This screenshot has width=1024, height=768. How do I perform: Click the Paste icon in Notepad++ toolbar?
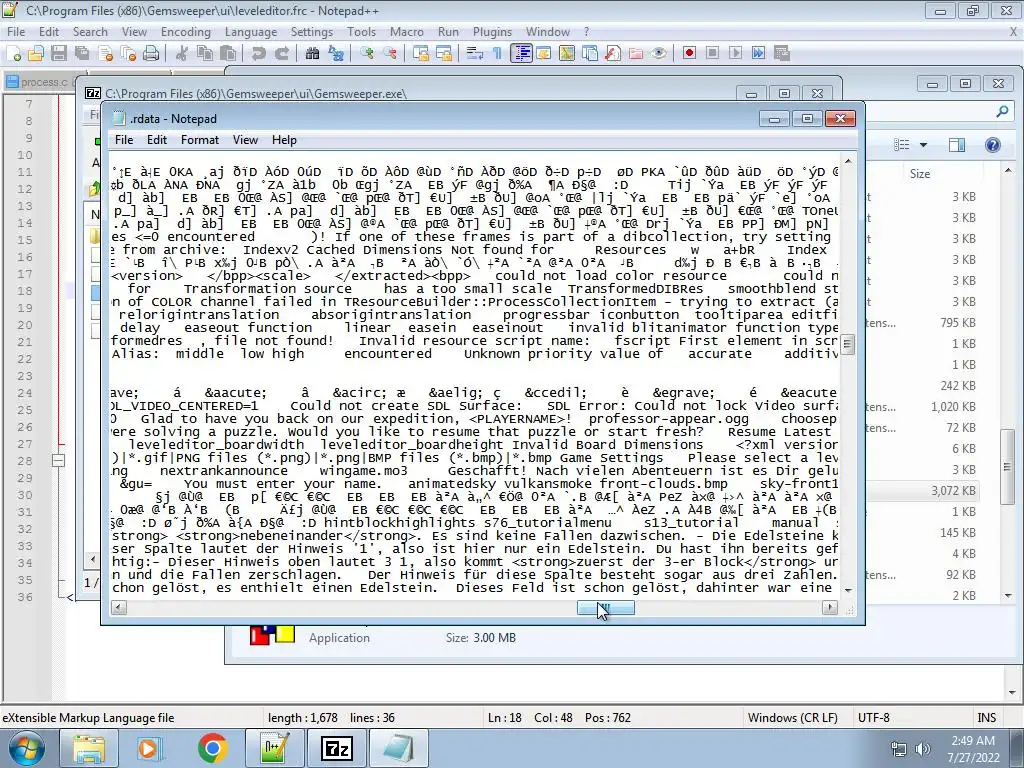(x=228, y=54)
